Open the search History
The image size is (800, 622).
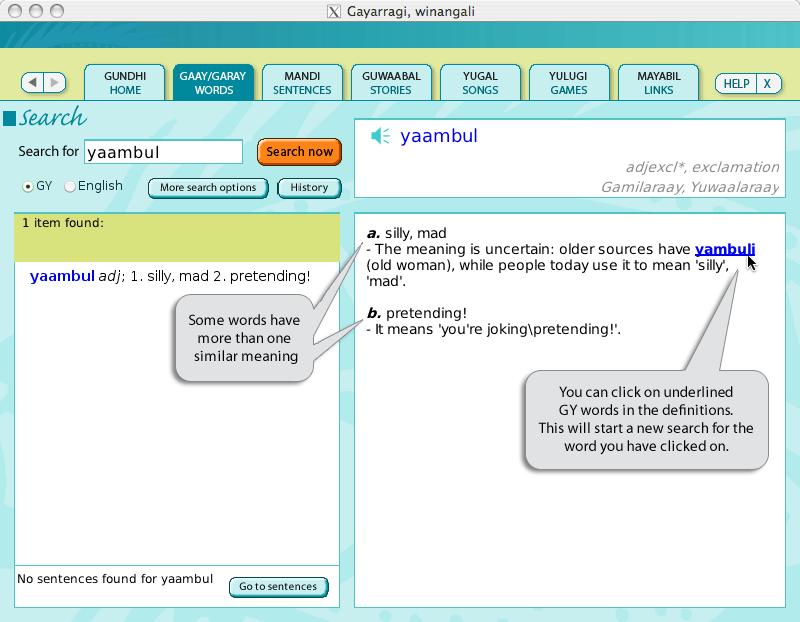[x=309, y=188]
